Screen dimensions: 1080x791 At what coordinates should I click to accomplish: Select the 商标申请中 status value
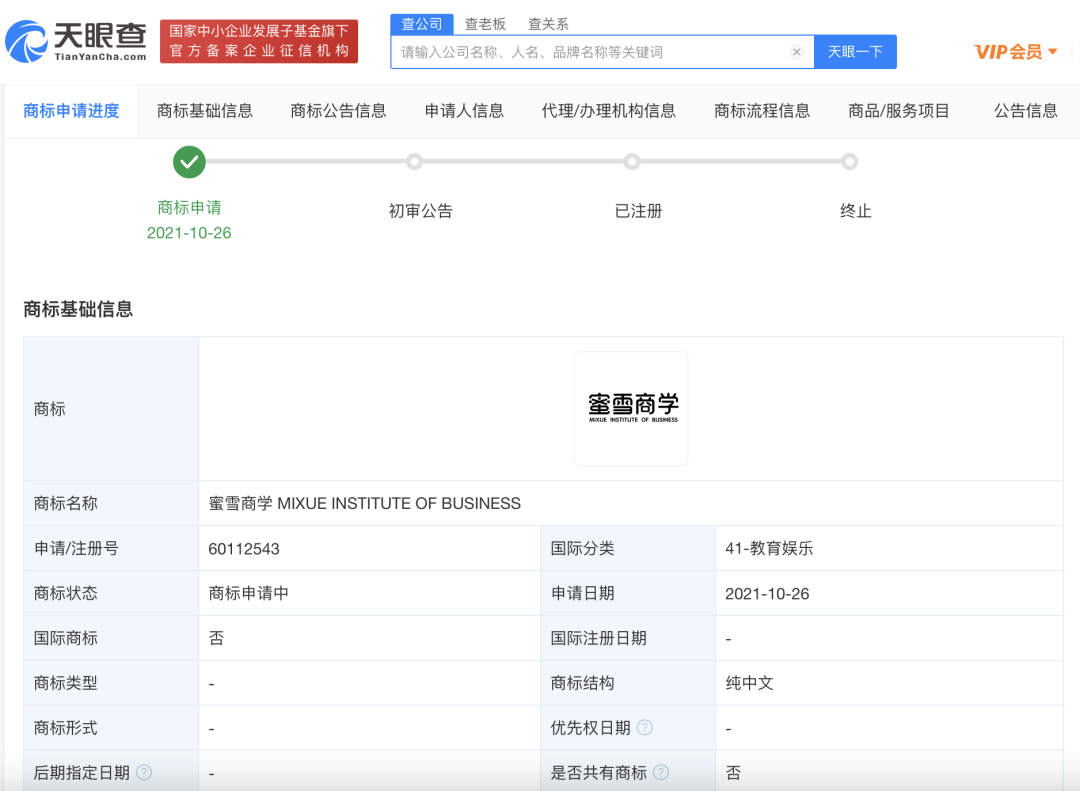tap(249, 593)
